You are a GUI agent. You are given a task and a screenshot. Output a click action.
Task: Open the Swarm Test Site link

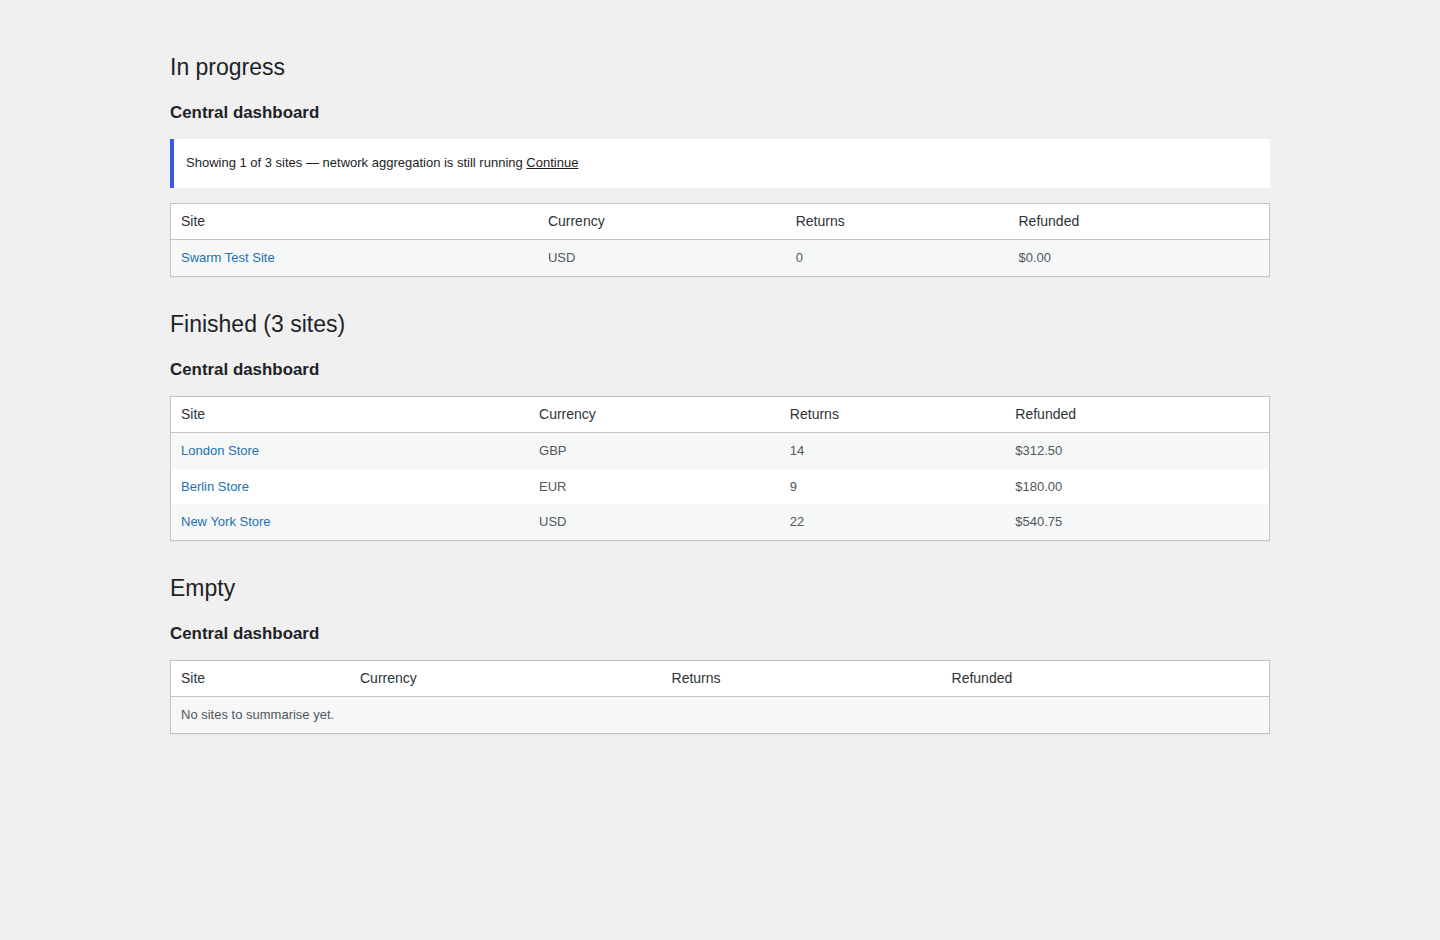(x=228, y=258)
